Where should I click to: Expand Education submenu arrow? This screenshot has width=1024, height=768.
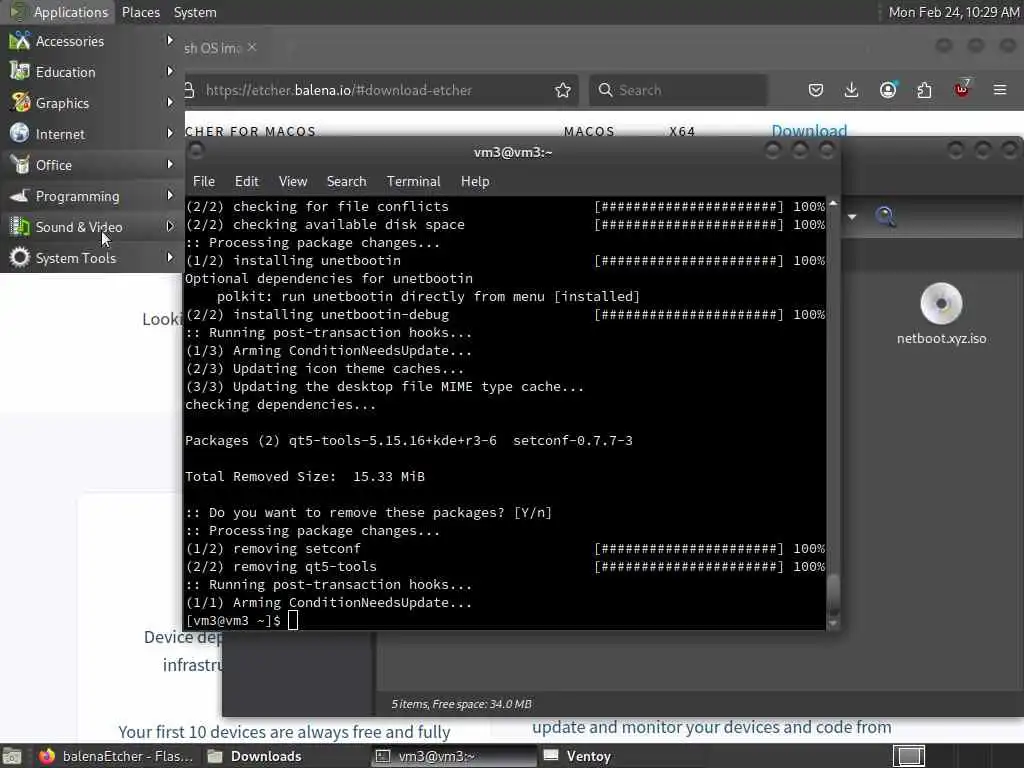[170, 71]
